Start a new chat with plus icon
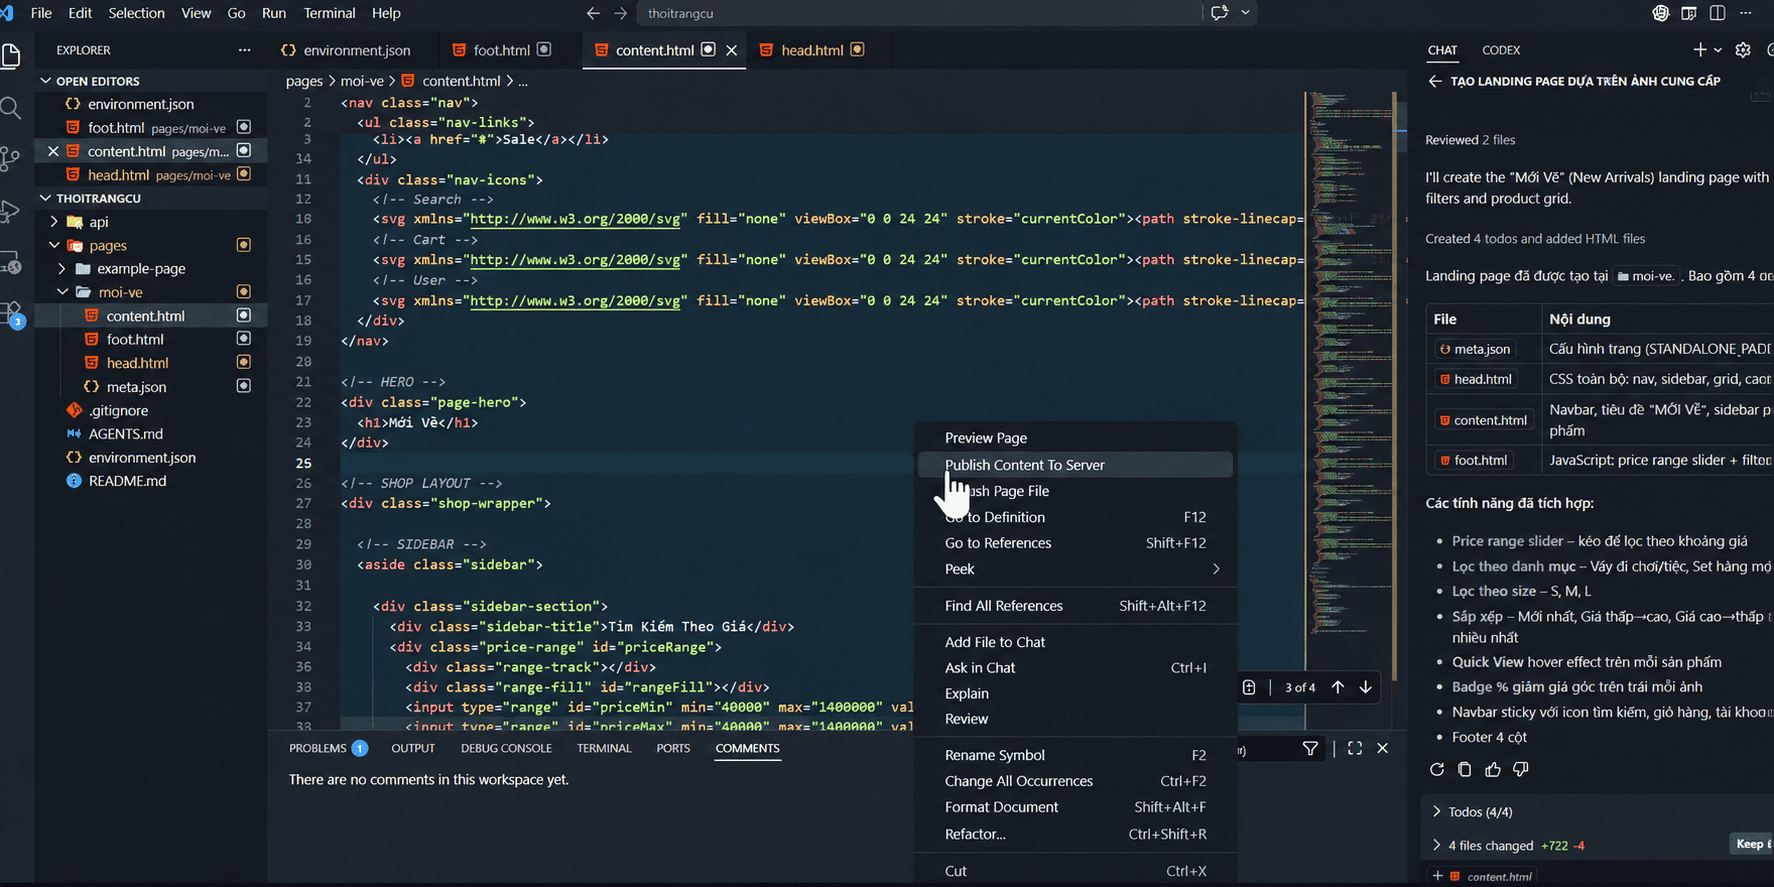This screenshot has width=1774, height=887. (x=1700, y=50)
